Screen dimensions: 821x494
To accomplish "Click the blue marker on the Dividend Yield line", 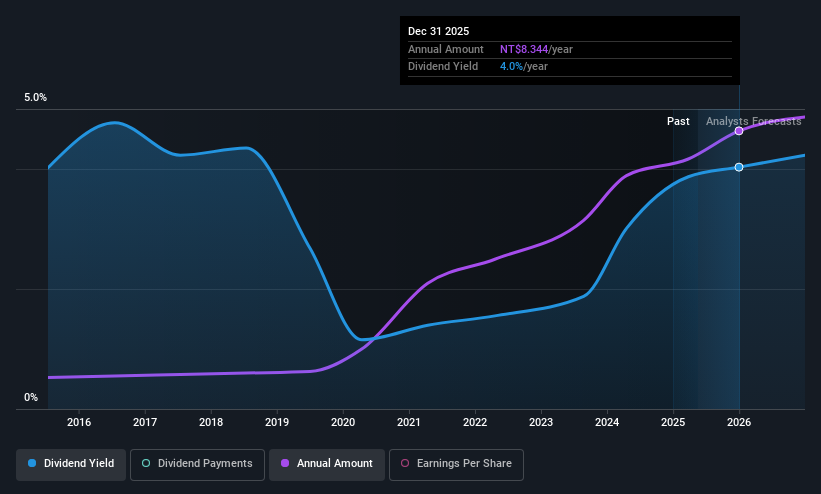I will coord(739,167).
